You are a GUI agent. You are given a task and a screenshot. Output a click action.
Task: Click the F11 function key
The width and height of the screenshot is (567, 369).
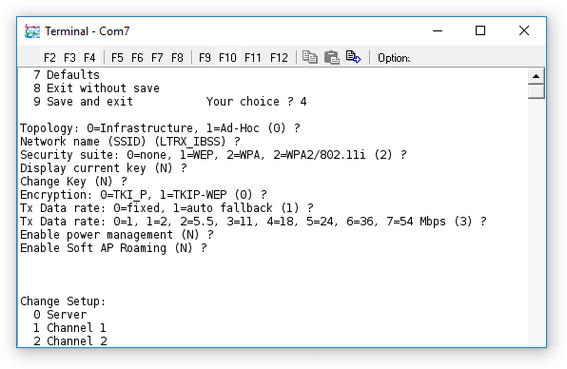click(x=252, y=58)
